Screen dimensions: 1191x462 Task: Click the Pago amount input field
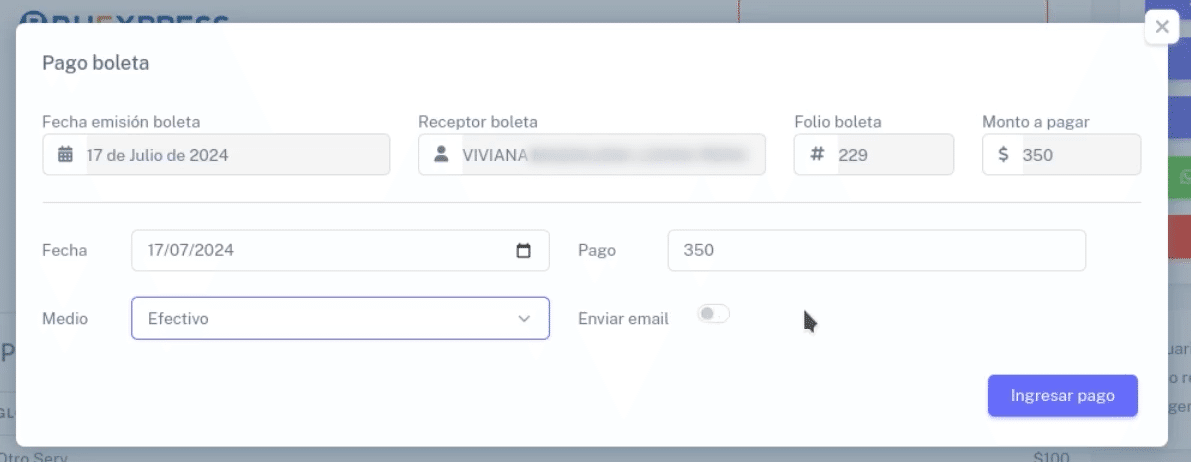click(877, 250)
